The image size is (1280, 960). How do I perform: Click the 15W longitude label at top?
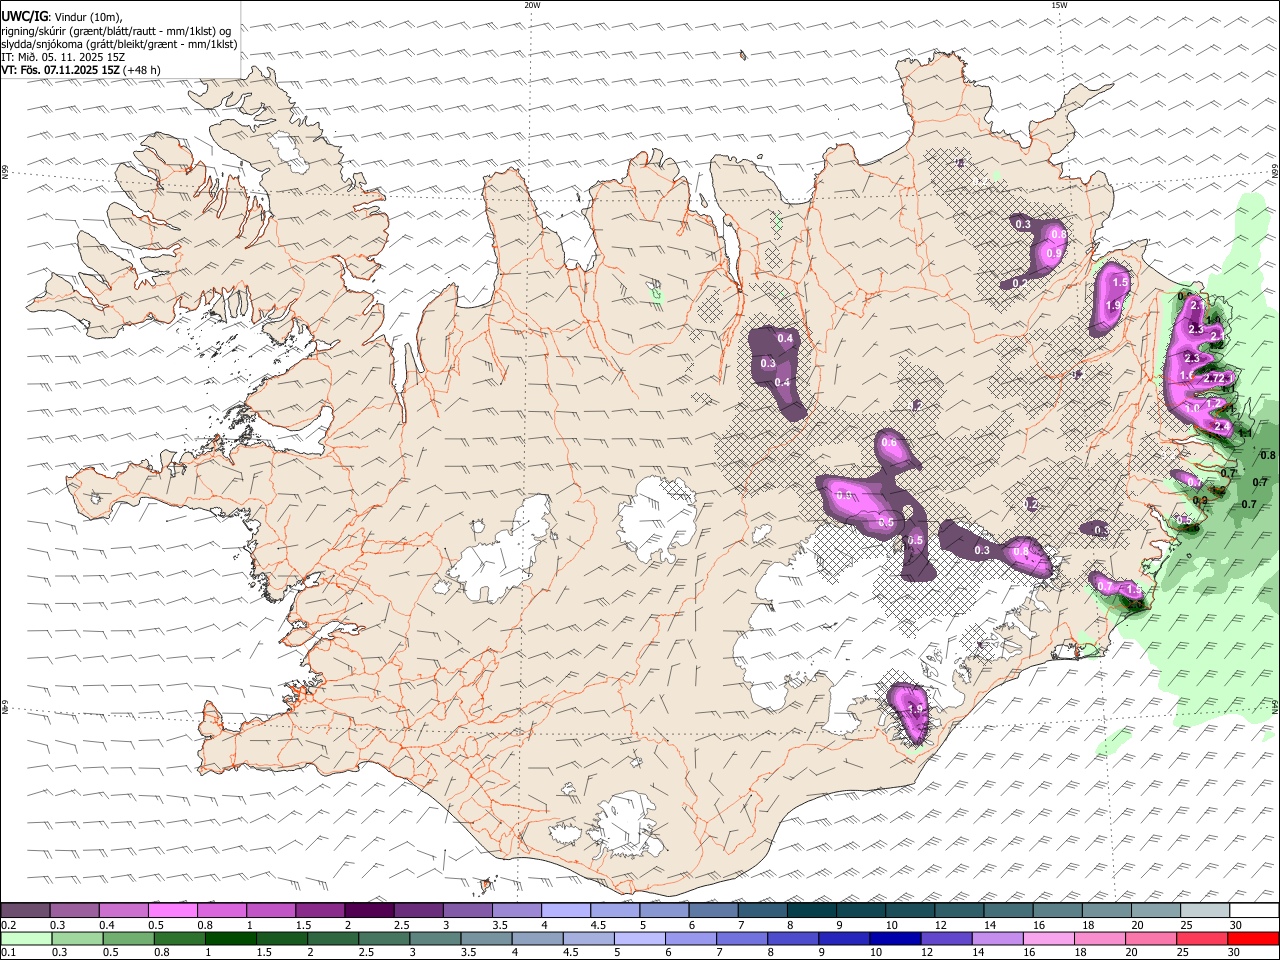pyautogui.click(x=1059, y=5)
